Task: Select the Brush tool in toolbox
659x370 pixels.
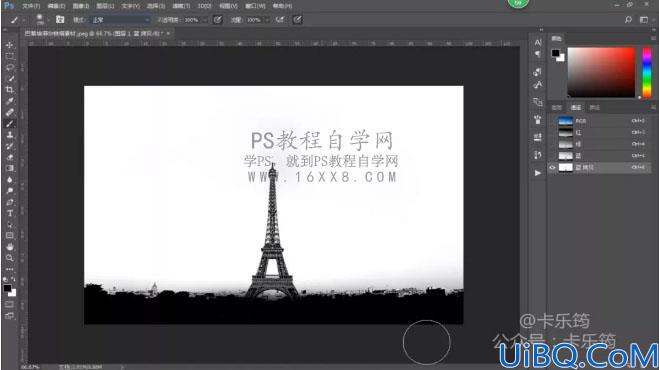Action: point(9,124)
